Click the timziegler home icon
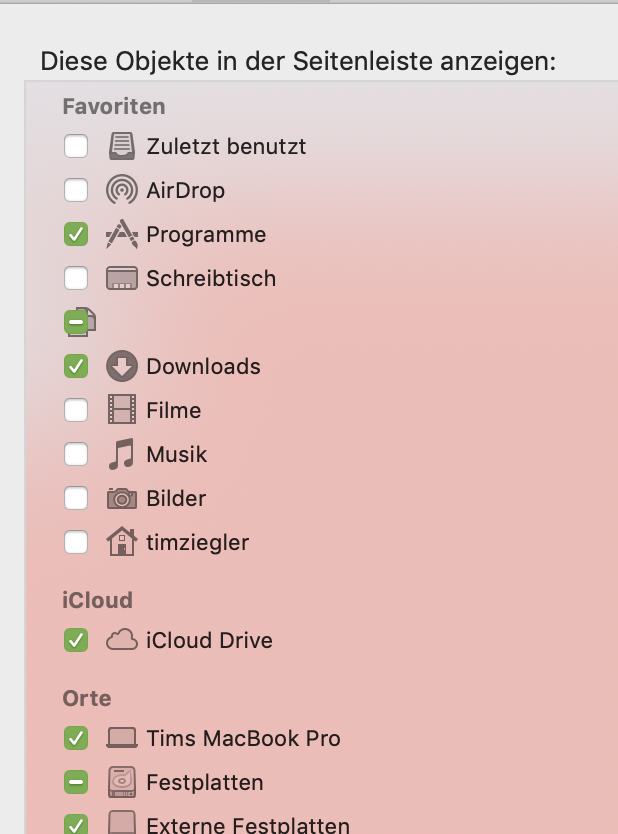The width and height of the screenshot is (618, 834). [122, 542]
